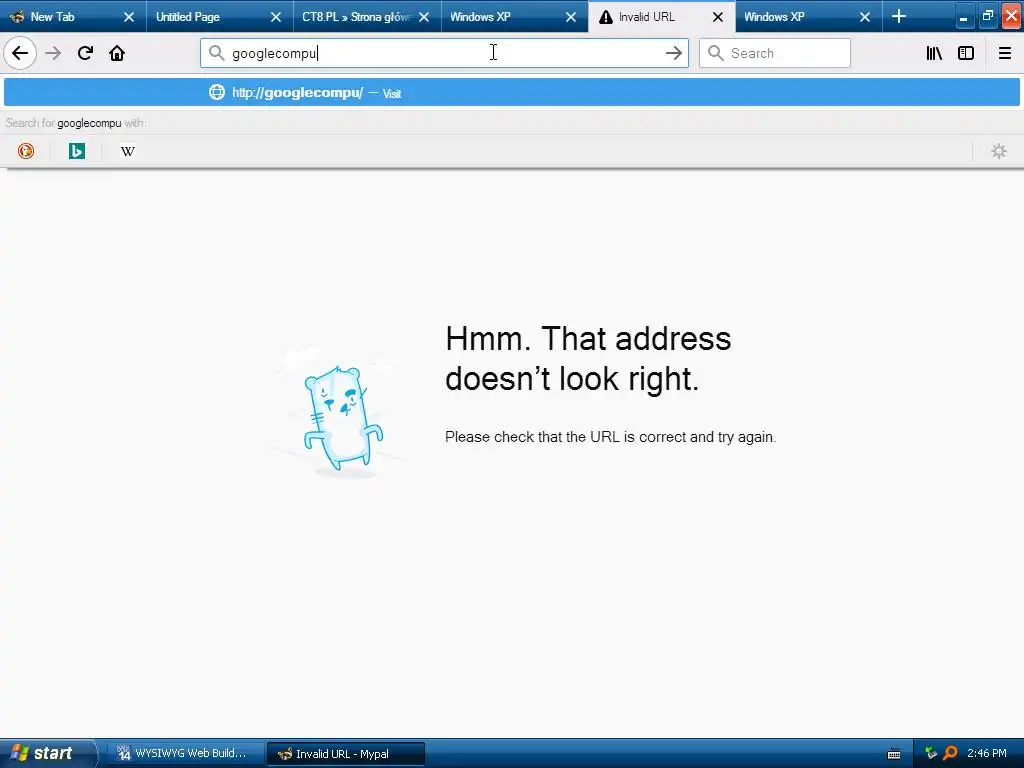Close the Invalid URL tab
The height and width of the screenshot is (768, 1024).
718,17
